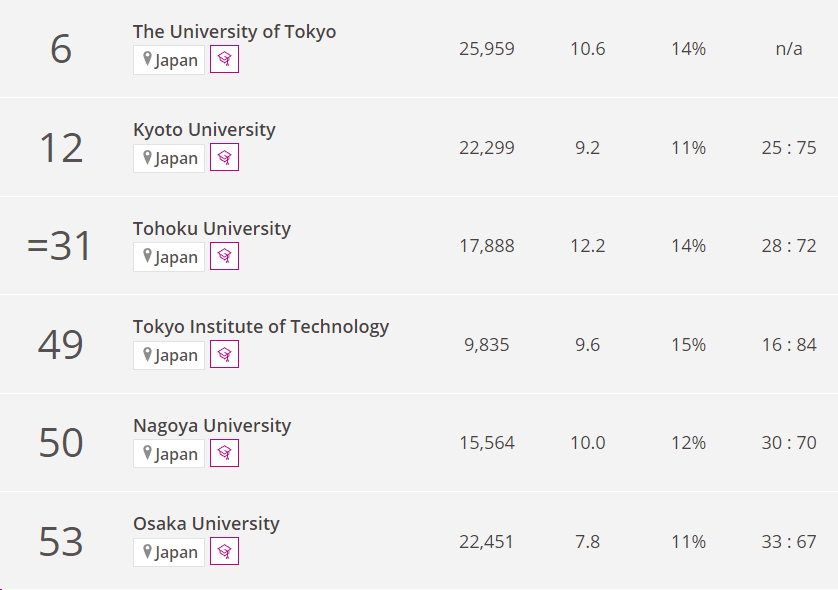Click graduation cap icon for Tohoku University
Viewport: 838px width, 590px height.
(x=224, y=257)
